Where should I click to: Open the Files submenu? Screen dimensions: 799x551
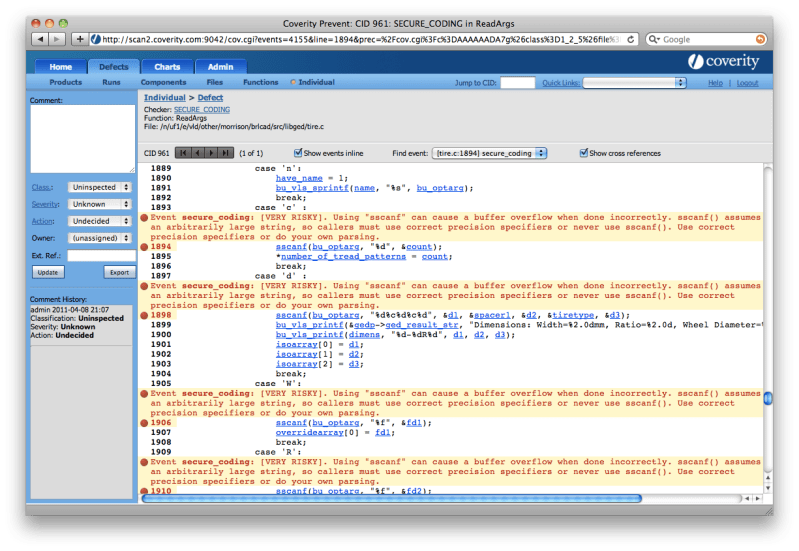click(x=215, y=82)
